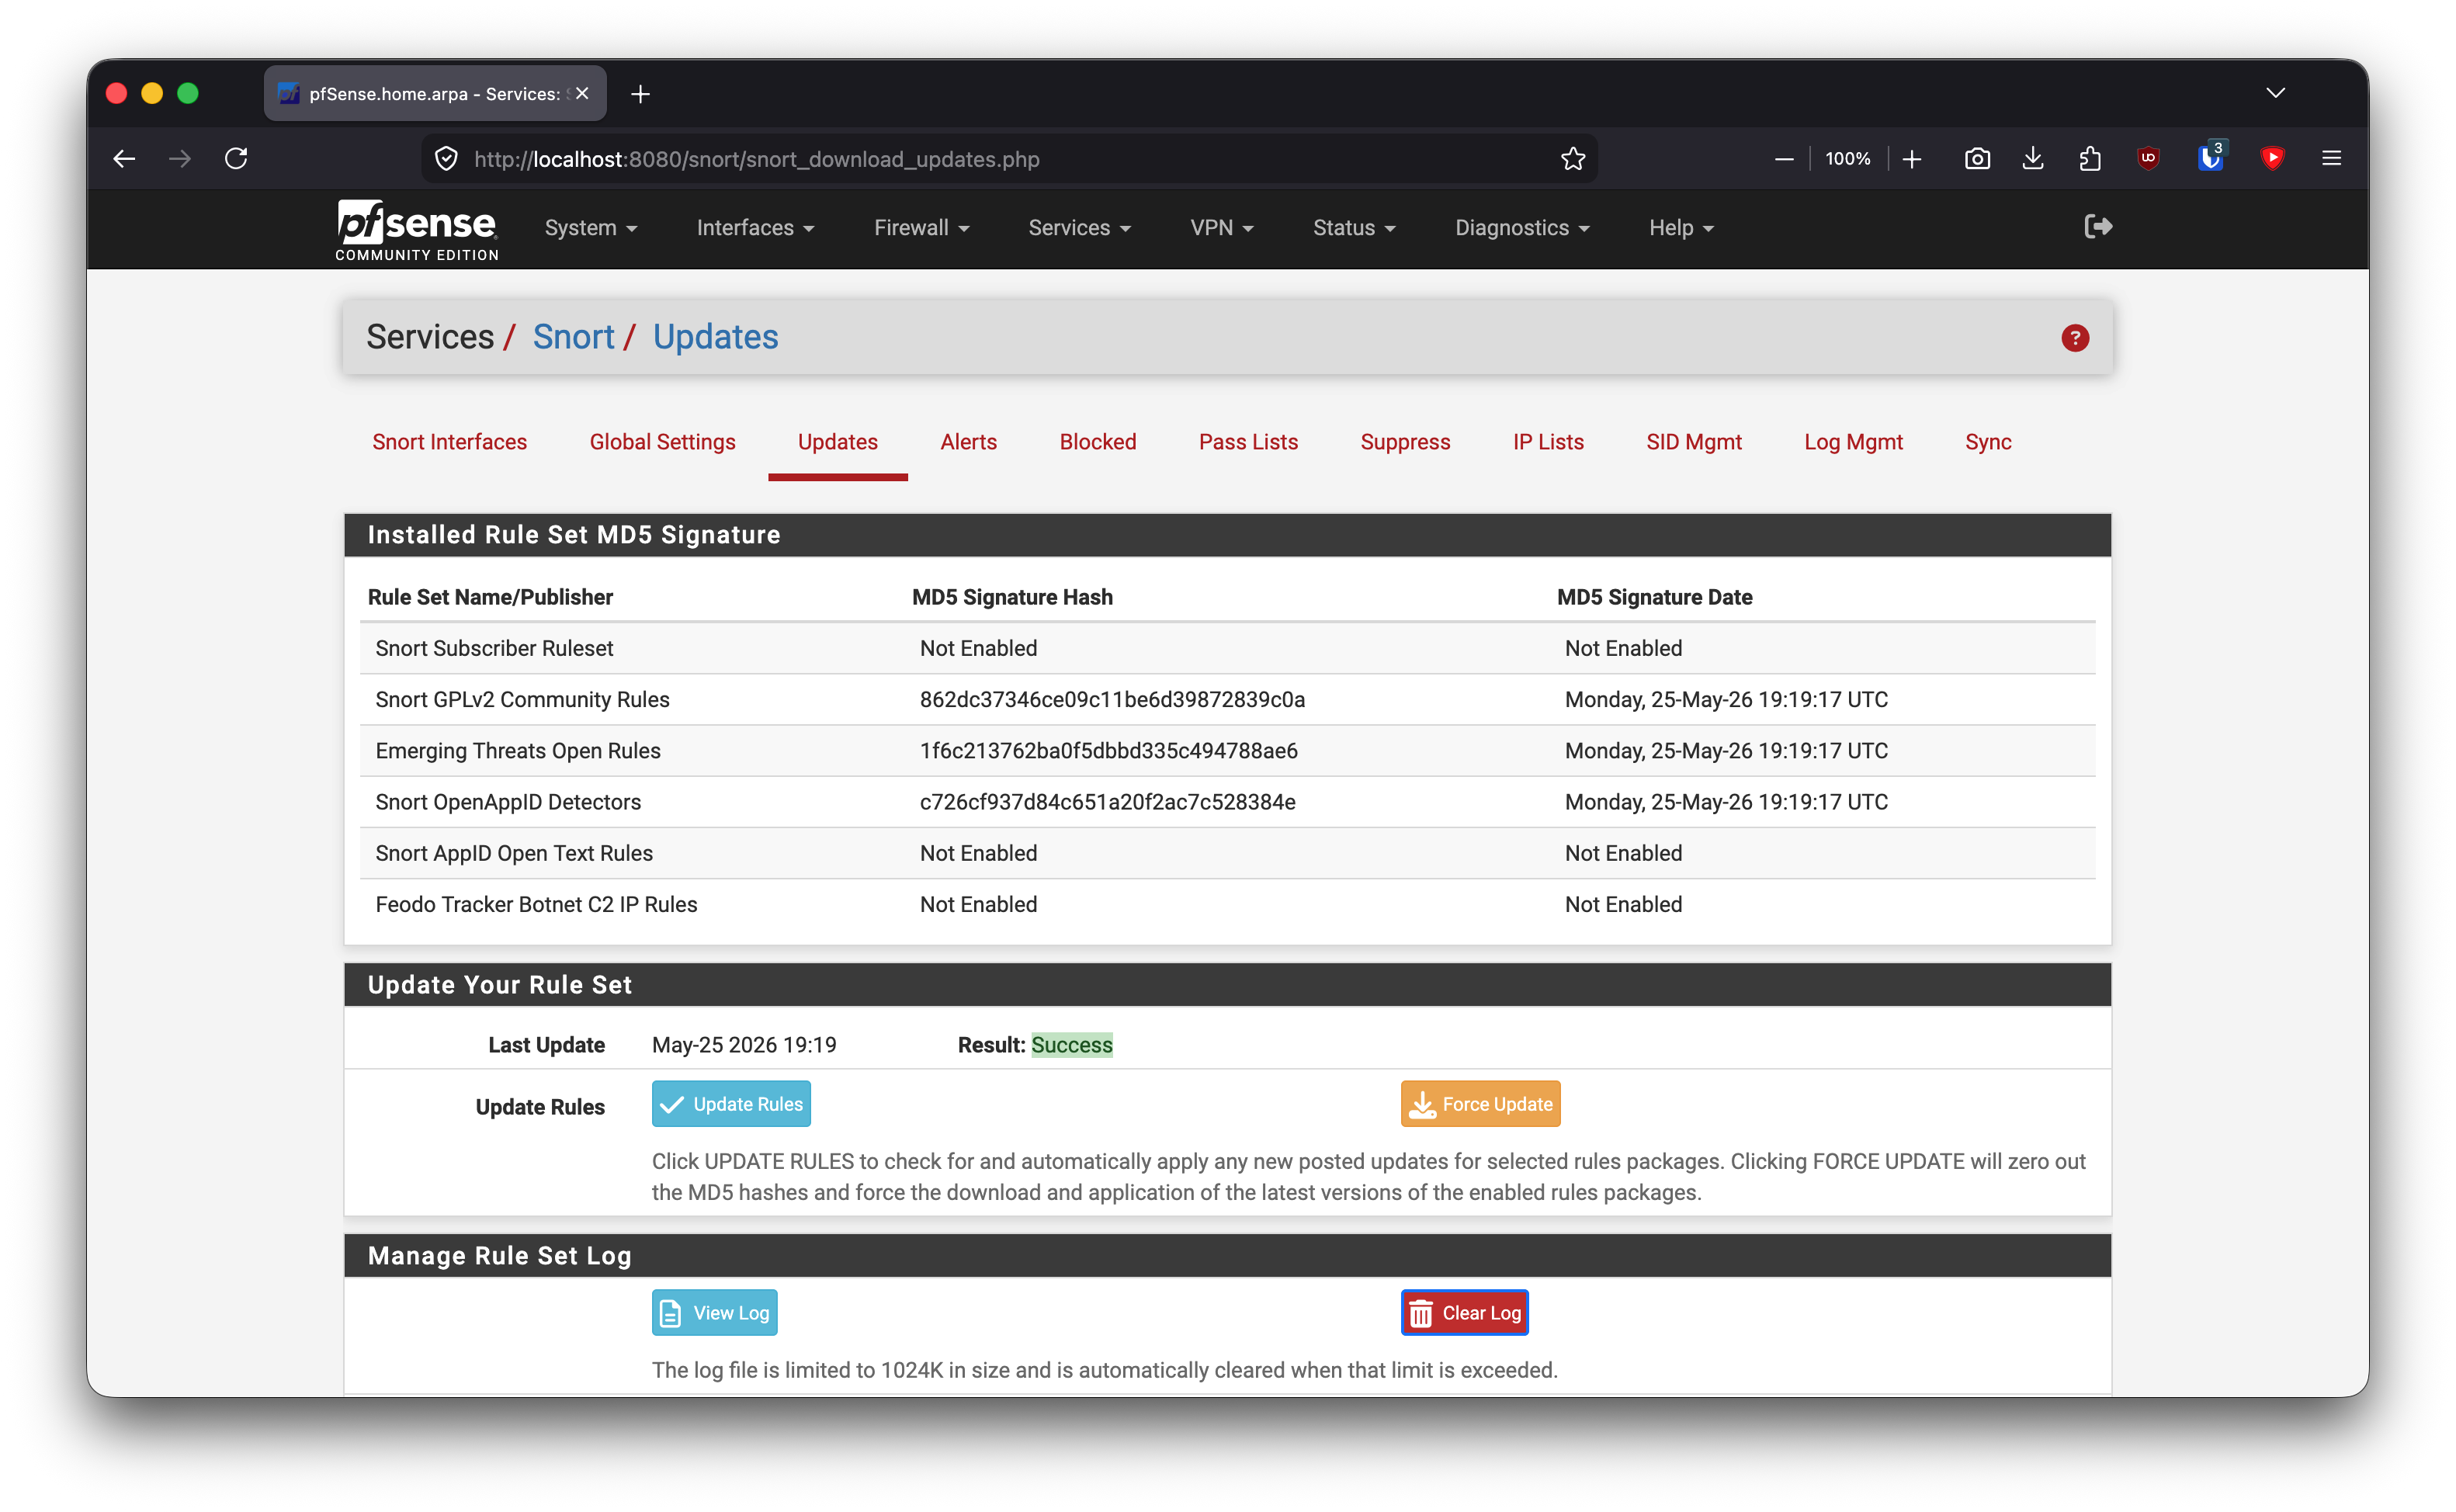Switch to the Sync tab

[x=1988, y=442]
